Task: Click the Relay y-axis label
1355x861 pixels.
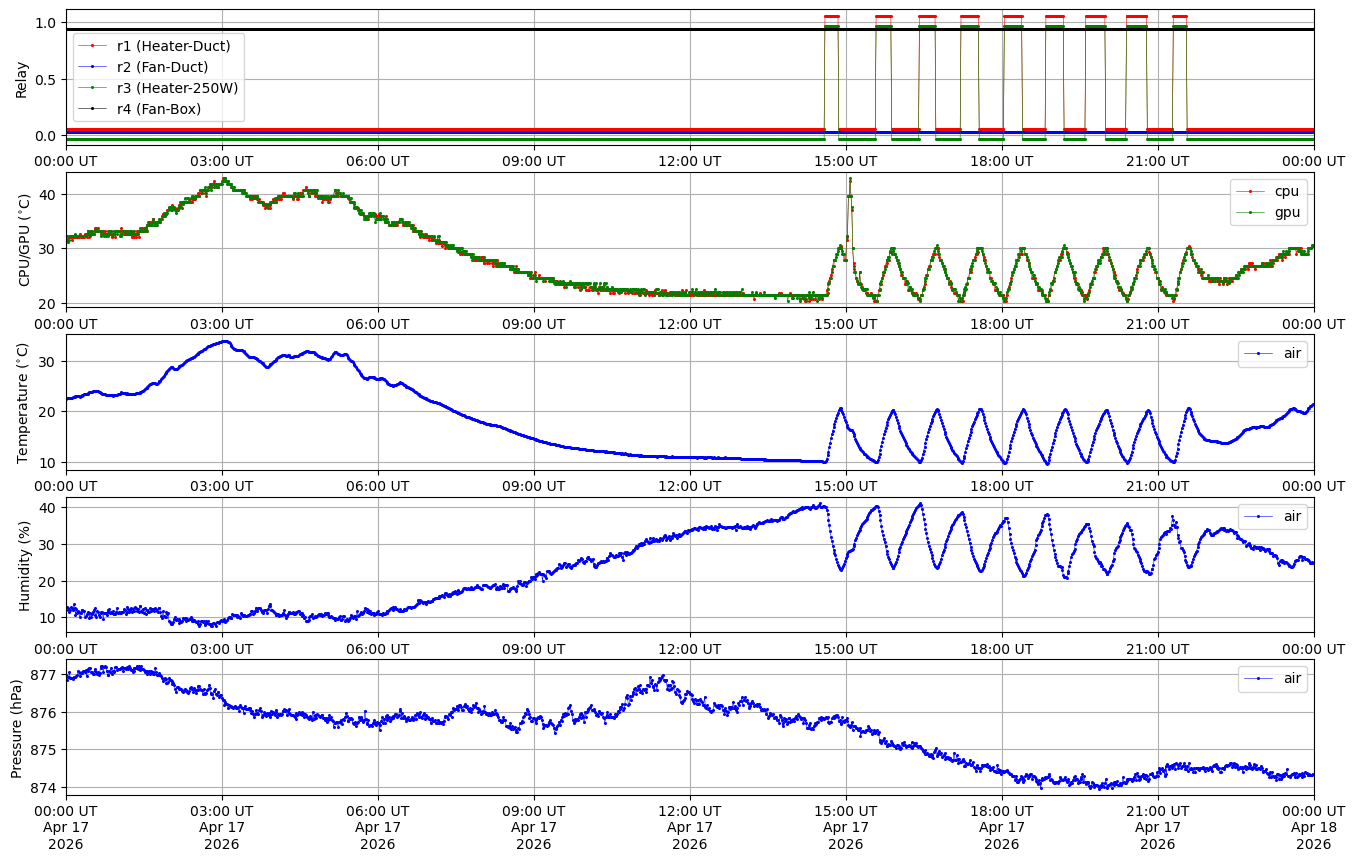Action: point(22,78)
